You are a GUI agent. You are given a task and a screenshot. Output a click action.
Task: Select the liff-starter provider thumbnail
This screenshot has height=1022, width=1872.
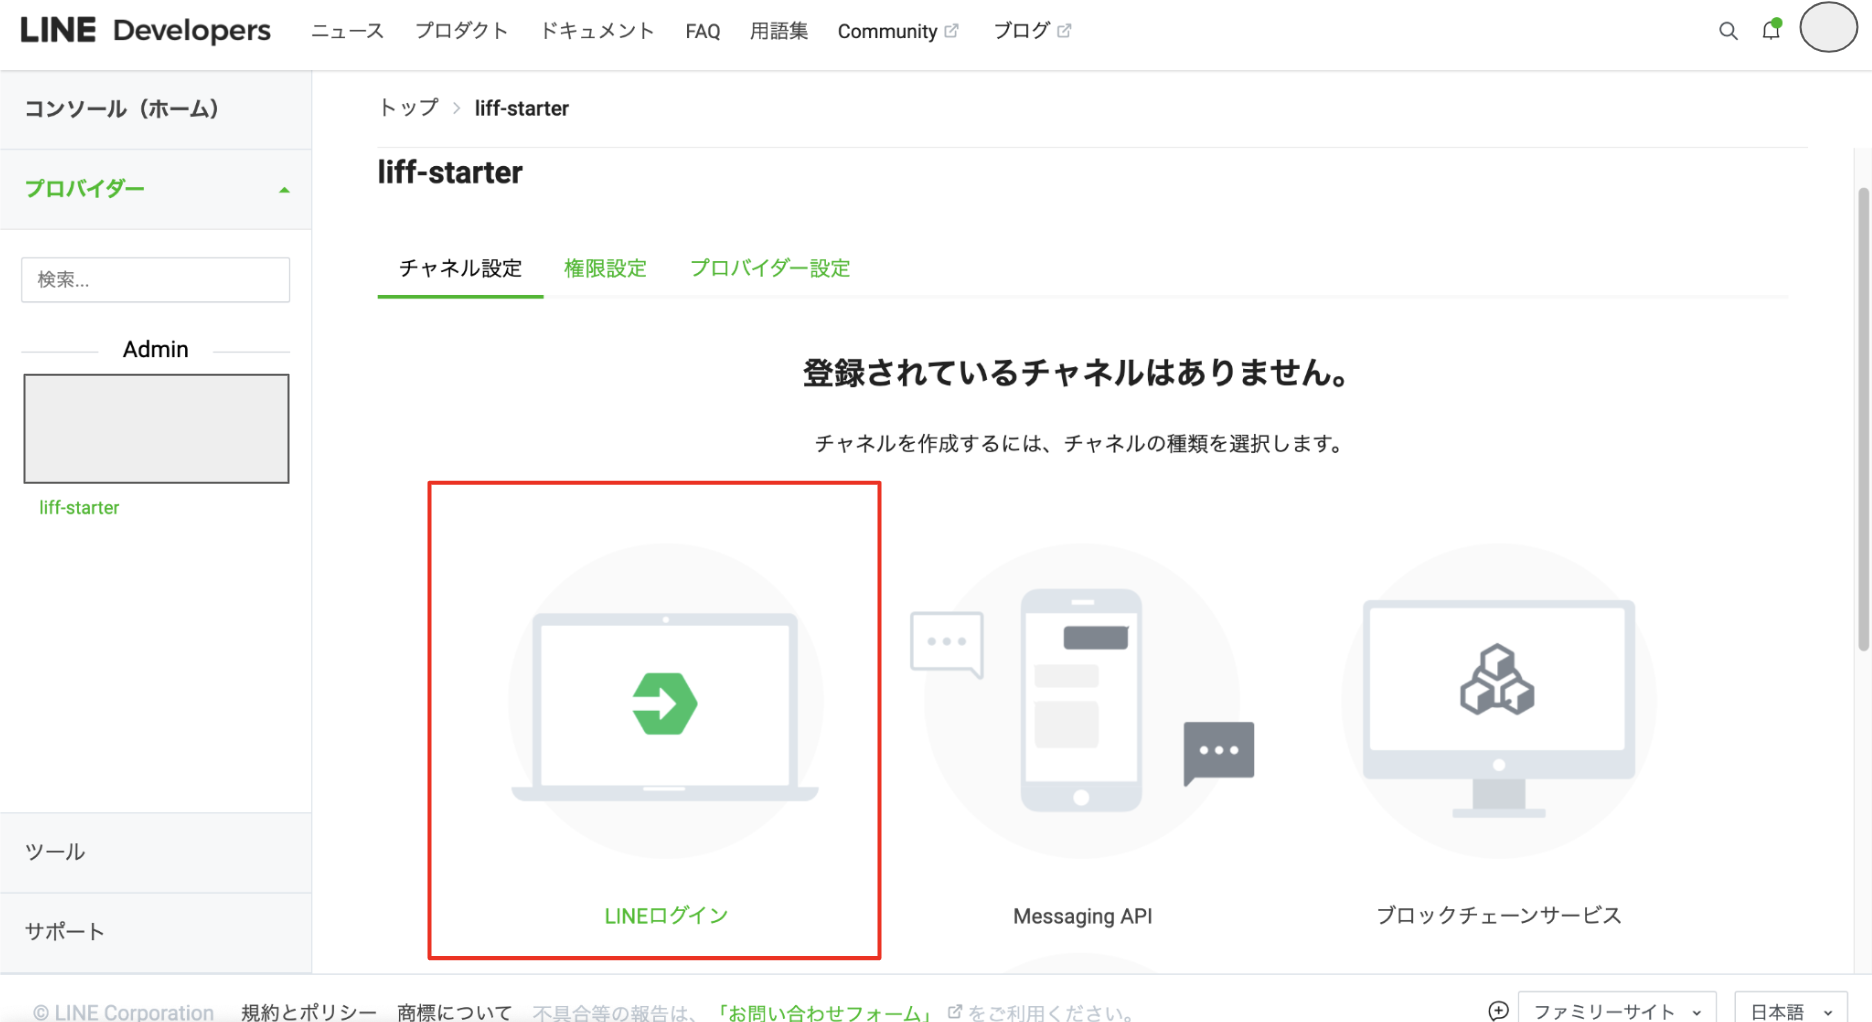click(156, 428)
